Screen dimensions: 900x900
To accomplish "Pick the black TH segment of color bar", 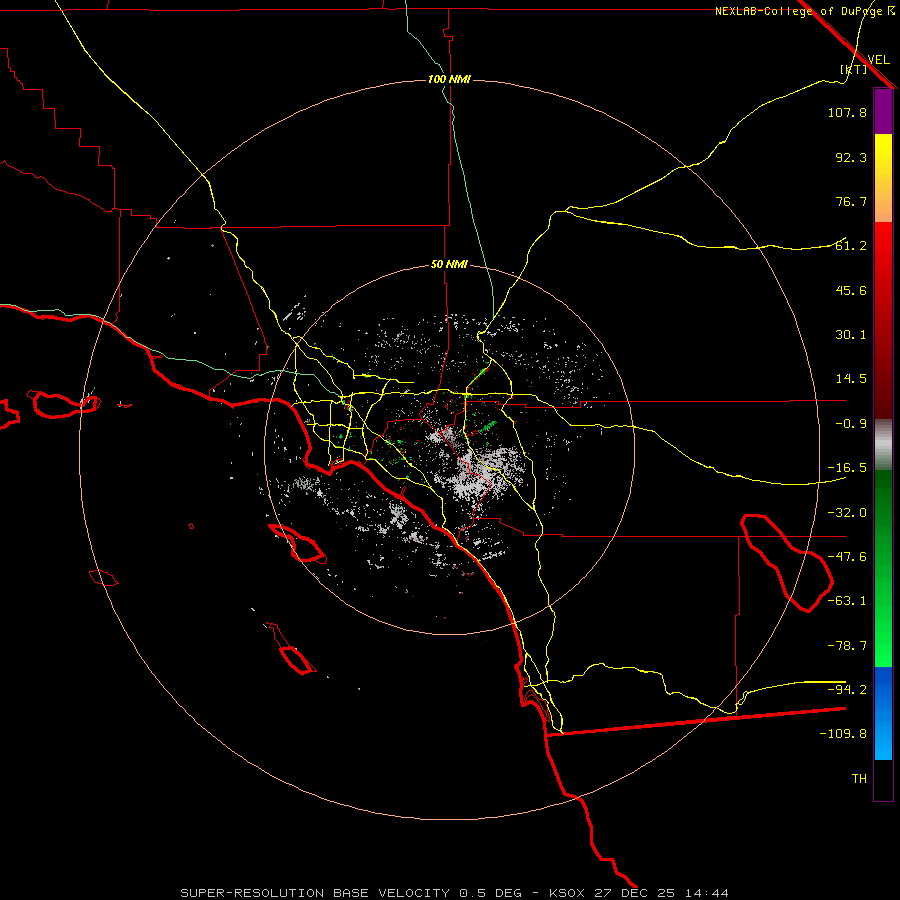I will pos(883,780).
